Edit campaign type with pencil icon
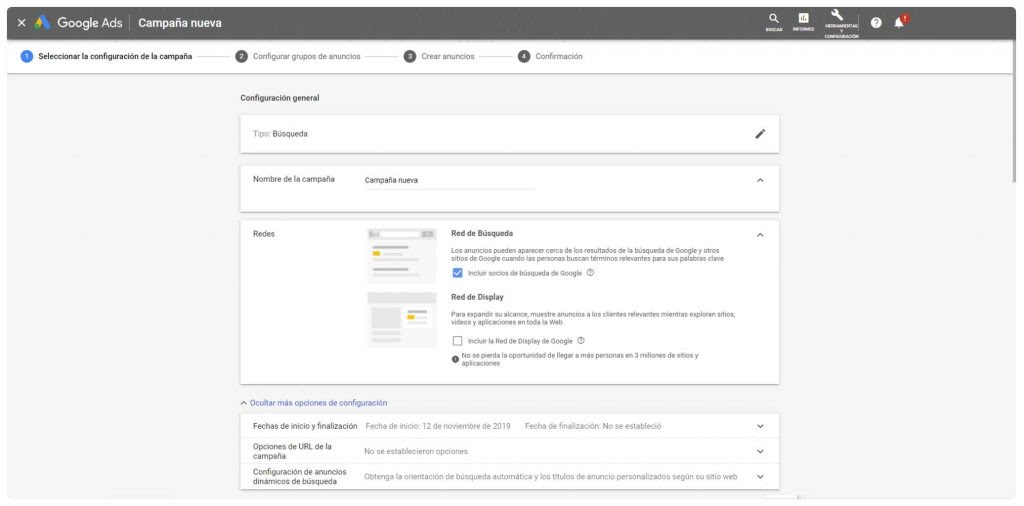Image resolution: width=1024 pixels, height=506 pixels. click(x=760, y=134)
